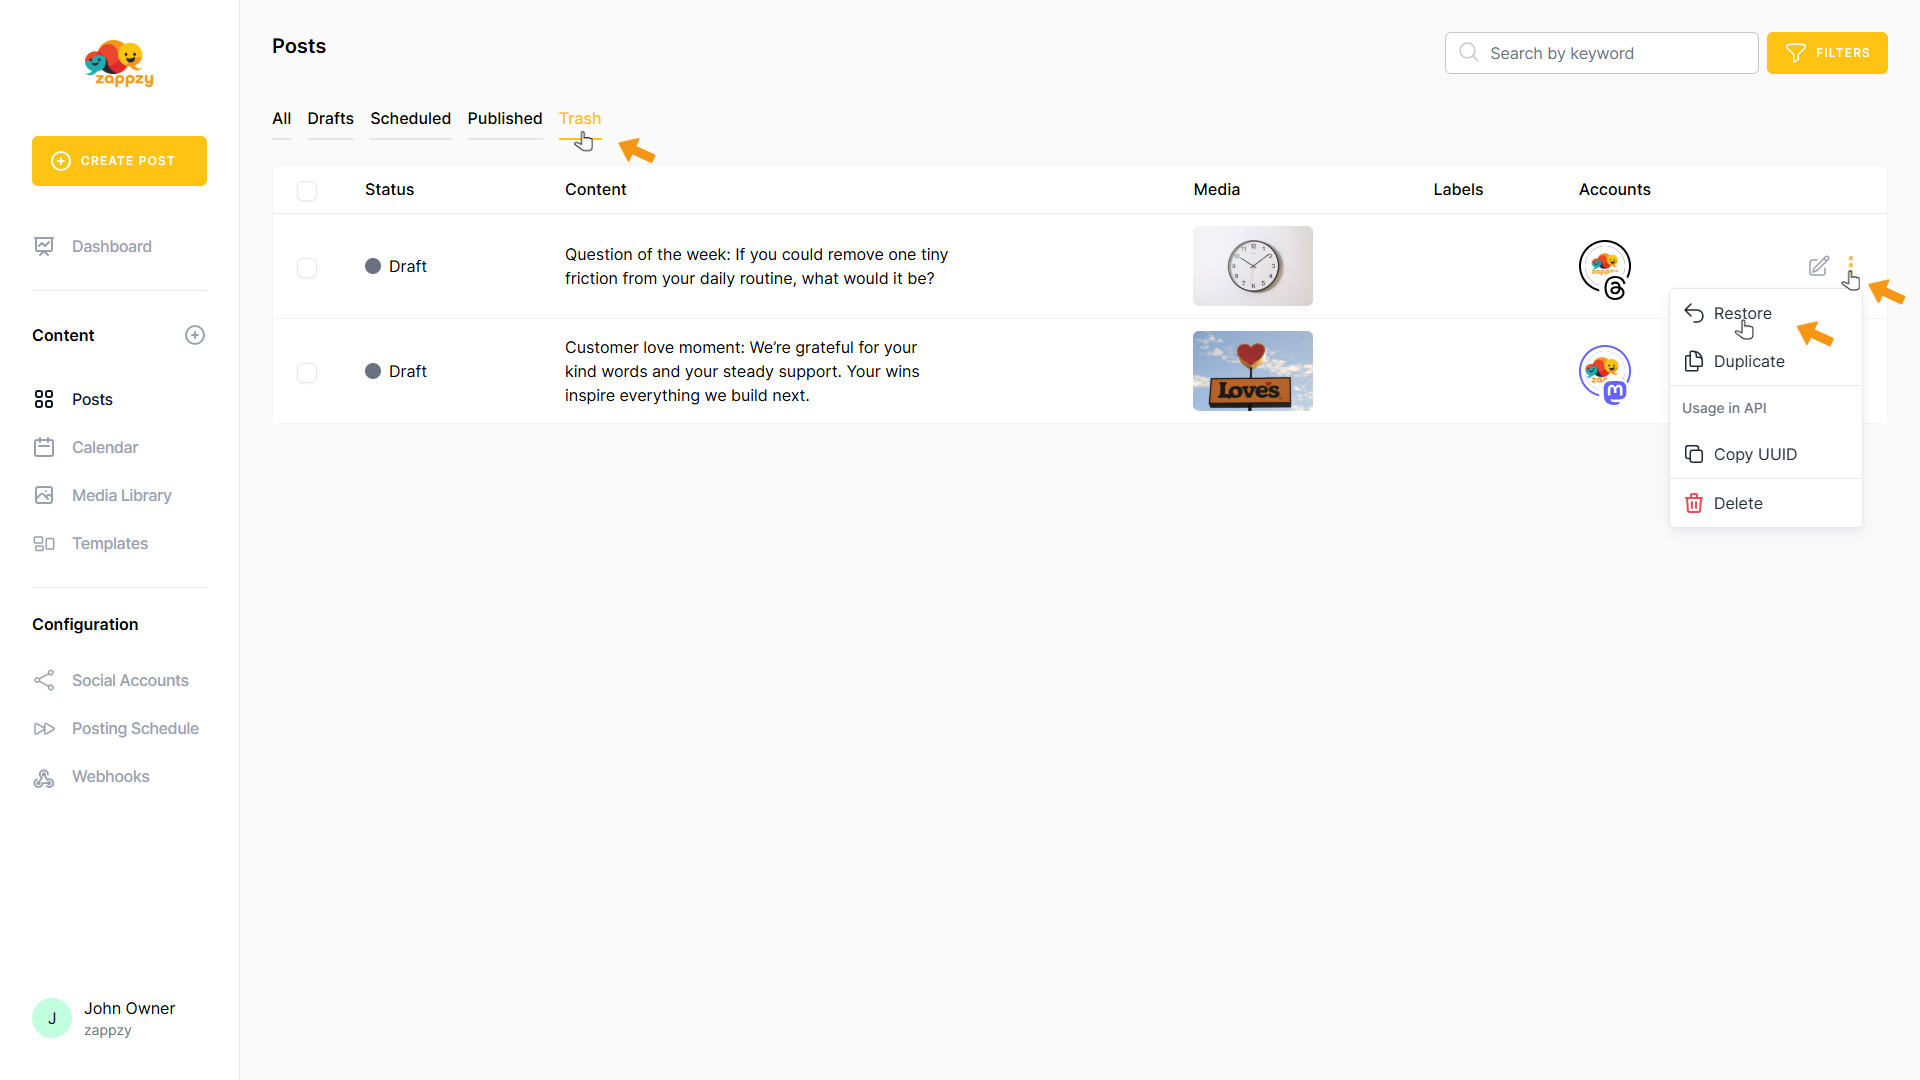The height and width of the screenshot is (1080, 1920).
Task: Select Delete in the post menu
Action: 1737,503
